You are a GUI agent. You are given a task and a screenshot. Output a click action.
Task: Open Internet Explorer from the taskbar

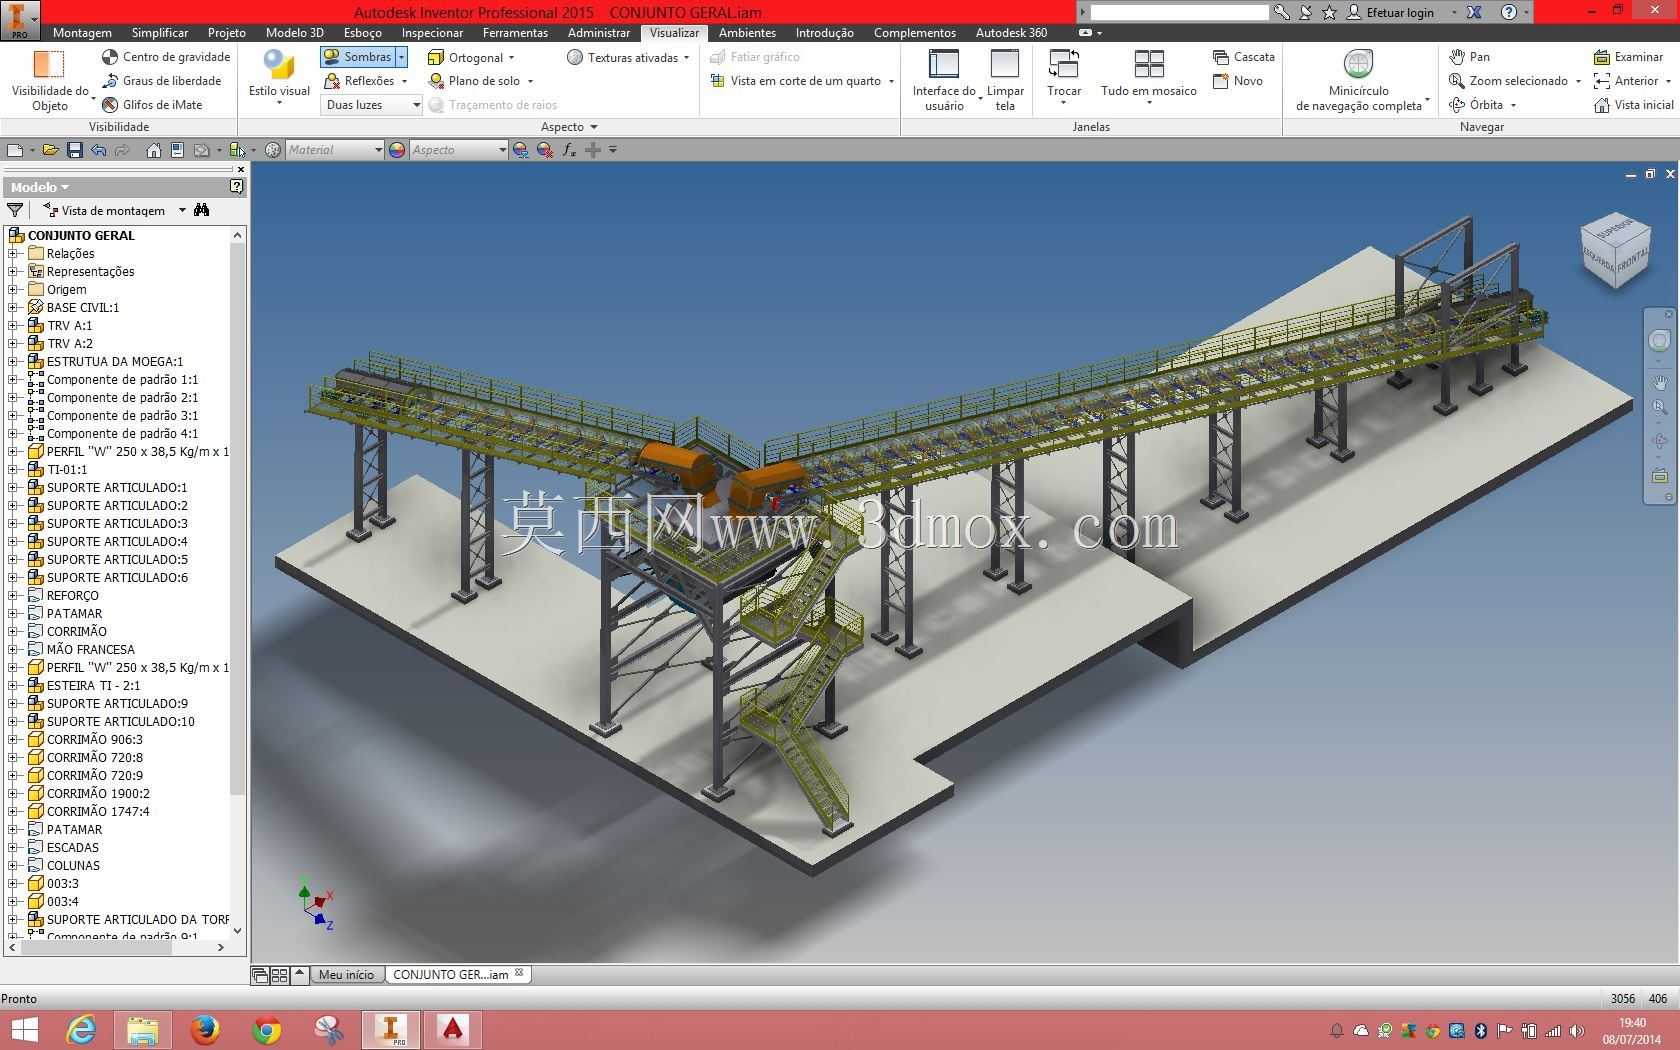(x=80, y=1029)
